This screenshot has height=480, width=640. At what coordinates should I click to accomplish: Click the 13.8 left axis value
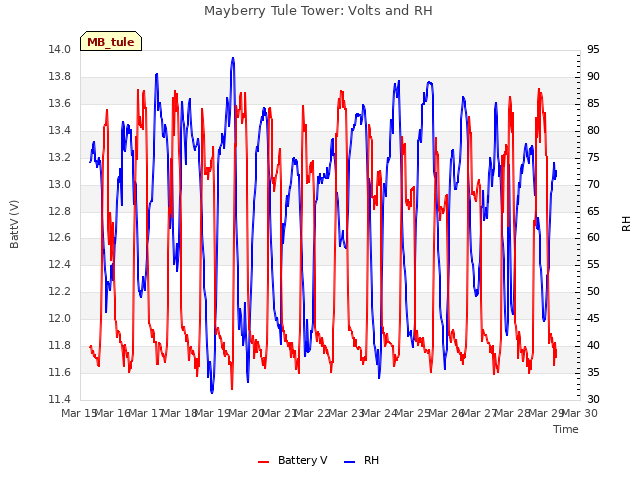[x=60, y=77]
